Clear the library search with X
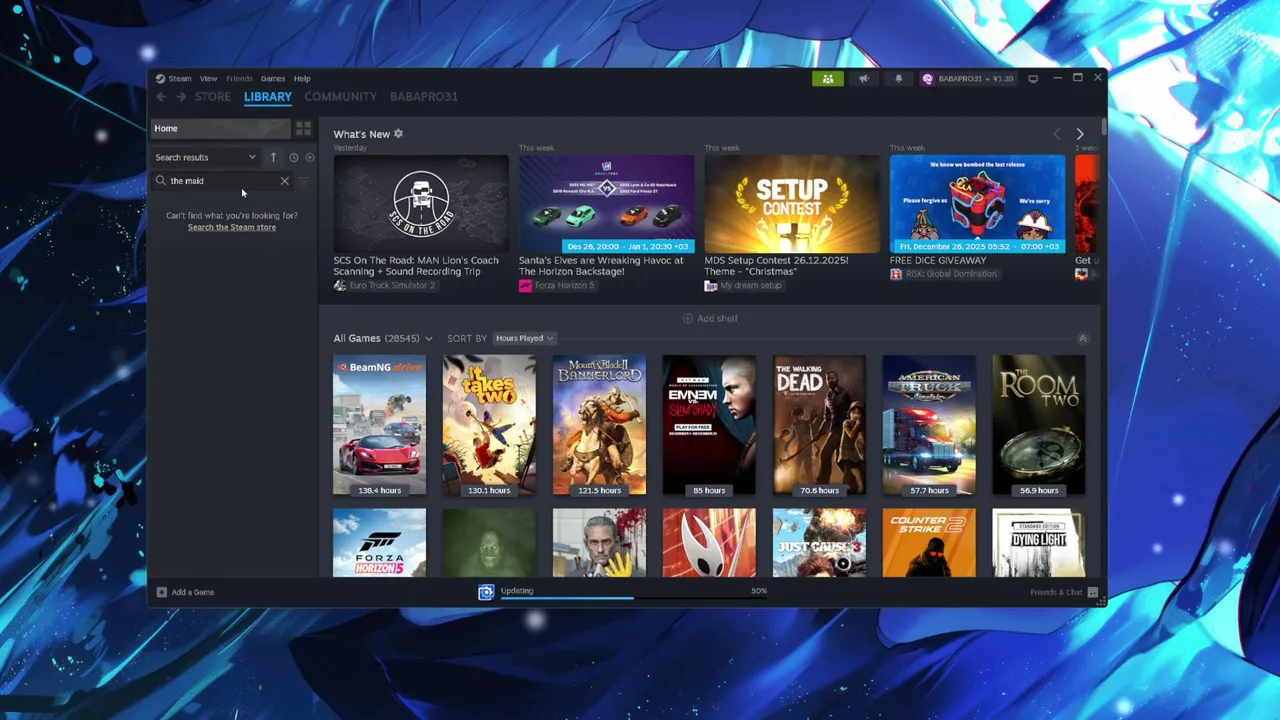Image resolution: width=1280 pixels, height=720 pixels. click(284, 181)
